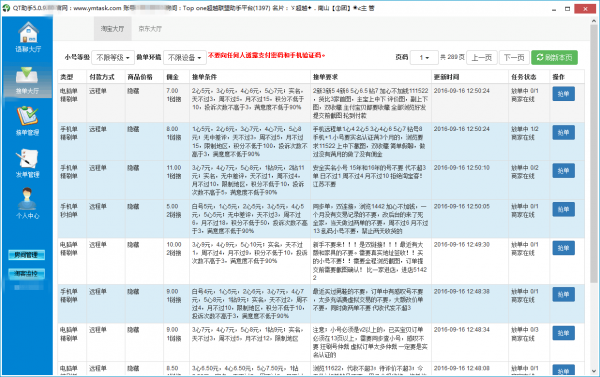The width and height of the screenshot is (600, 377).
Task: Click the scrollbar up arrow
Action: [x=593, y=21]
